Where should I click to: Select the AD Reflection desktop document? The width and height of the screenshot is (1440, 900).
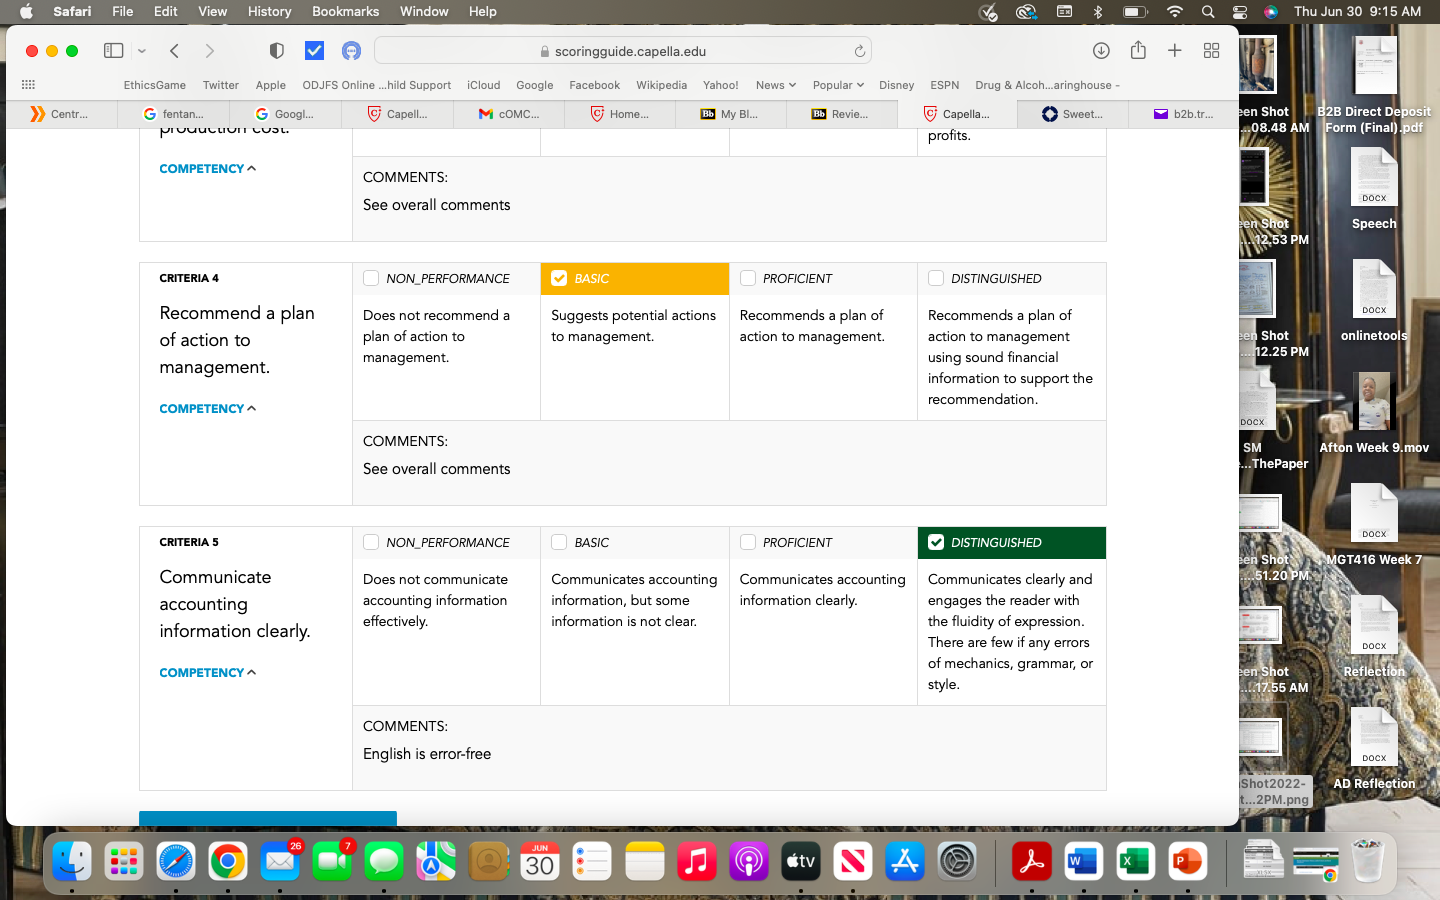[1374, 750]
